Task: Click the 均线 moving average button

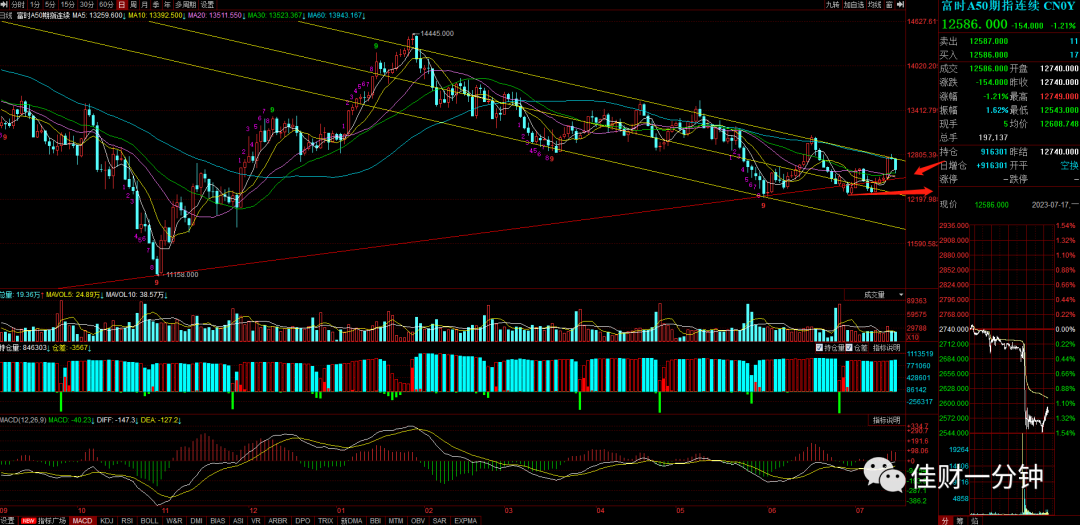Action: pos(875,4)
